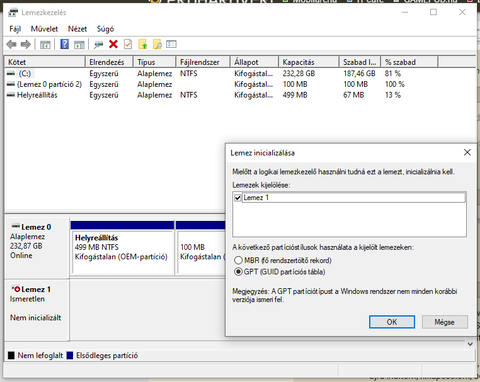Click the Lemez 1 red error disk icon
The height and width of the screenshot is (382, 480).
tap(16, 289)
